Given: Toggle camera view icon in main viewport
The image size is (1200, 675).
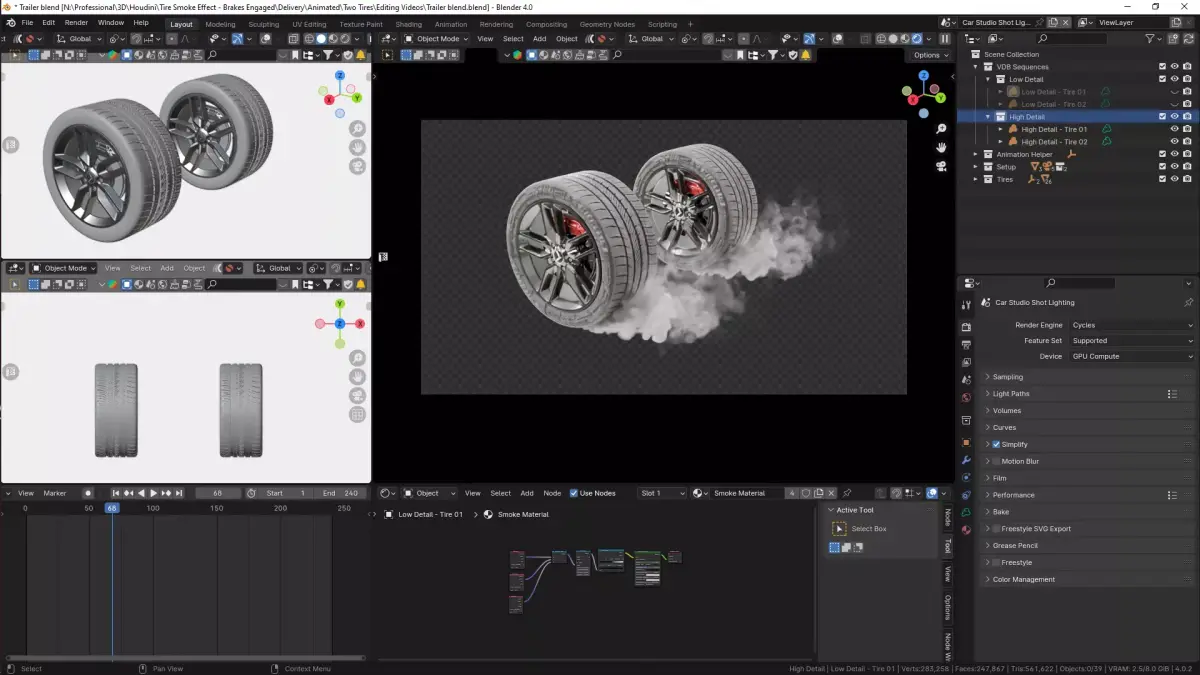Looking at the screenshot, I should click(x=941, y=166).
